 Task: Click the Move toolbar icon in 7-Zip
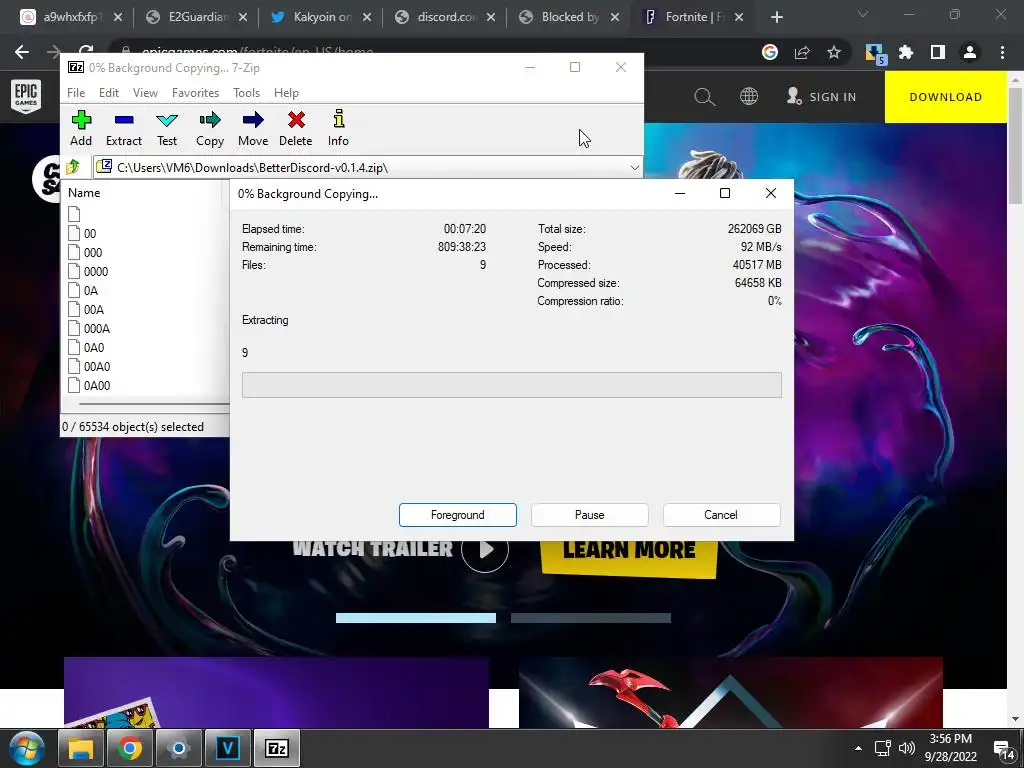click(253, 128)
